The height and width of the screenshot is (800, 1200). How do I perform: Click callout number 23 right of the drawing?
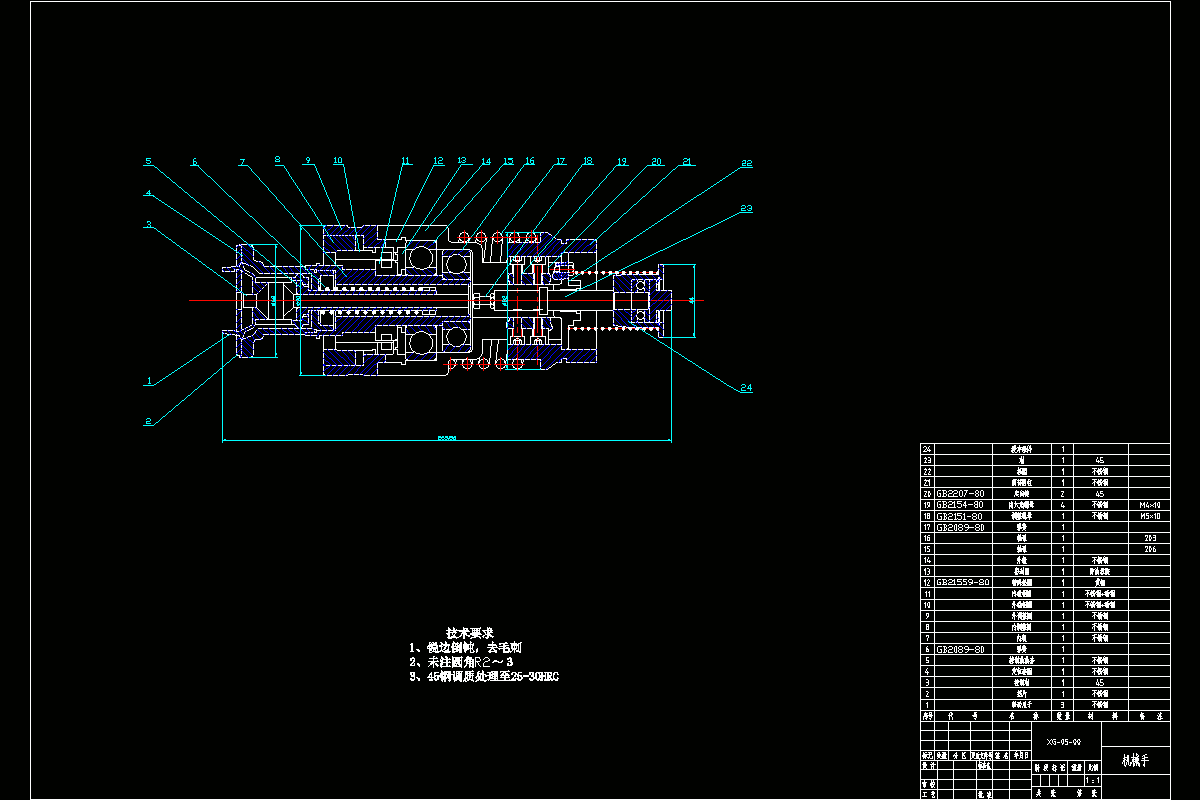746,209
